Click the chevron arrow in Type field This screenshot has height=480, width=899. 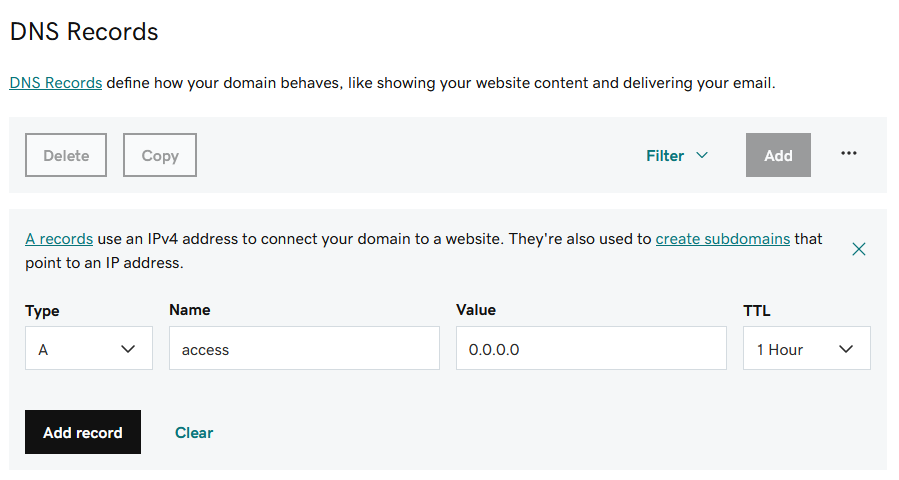point(128,349)
